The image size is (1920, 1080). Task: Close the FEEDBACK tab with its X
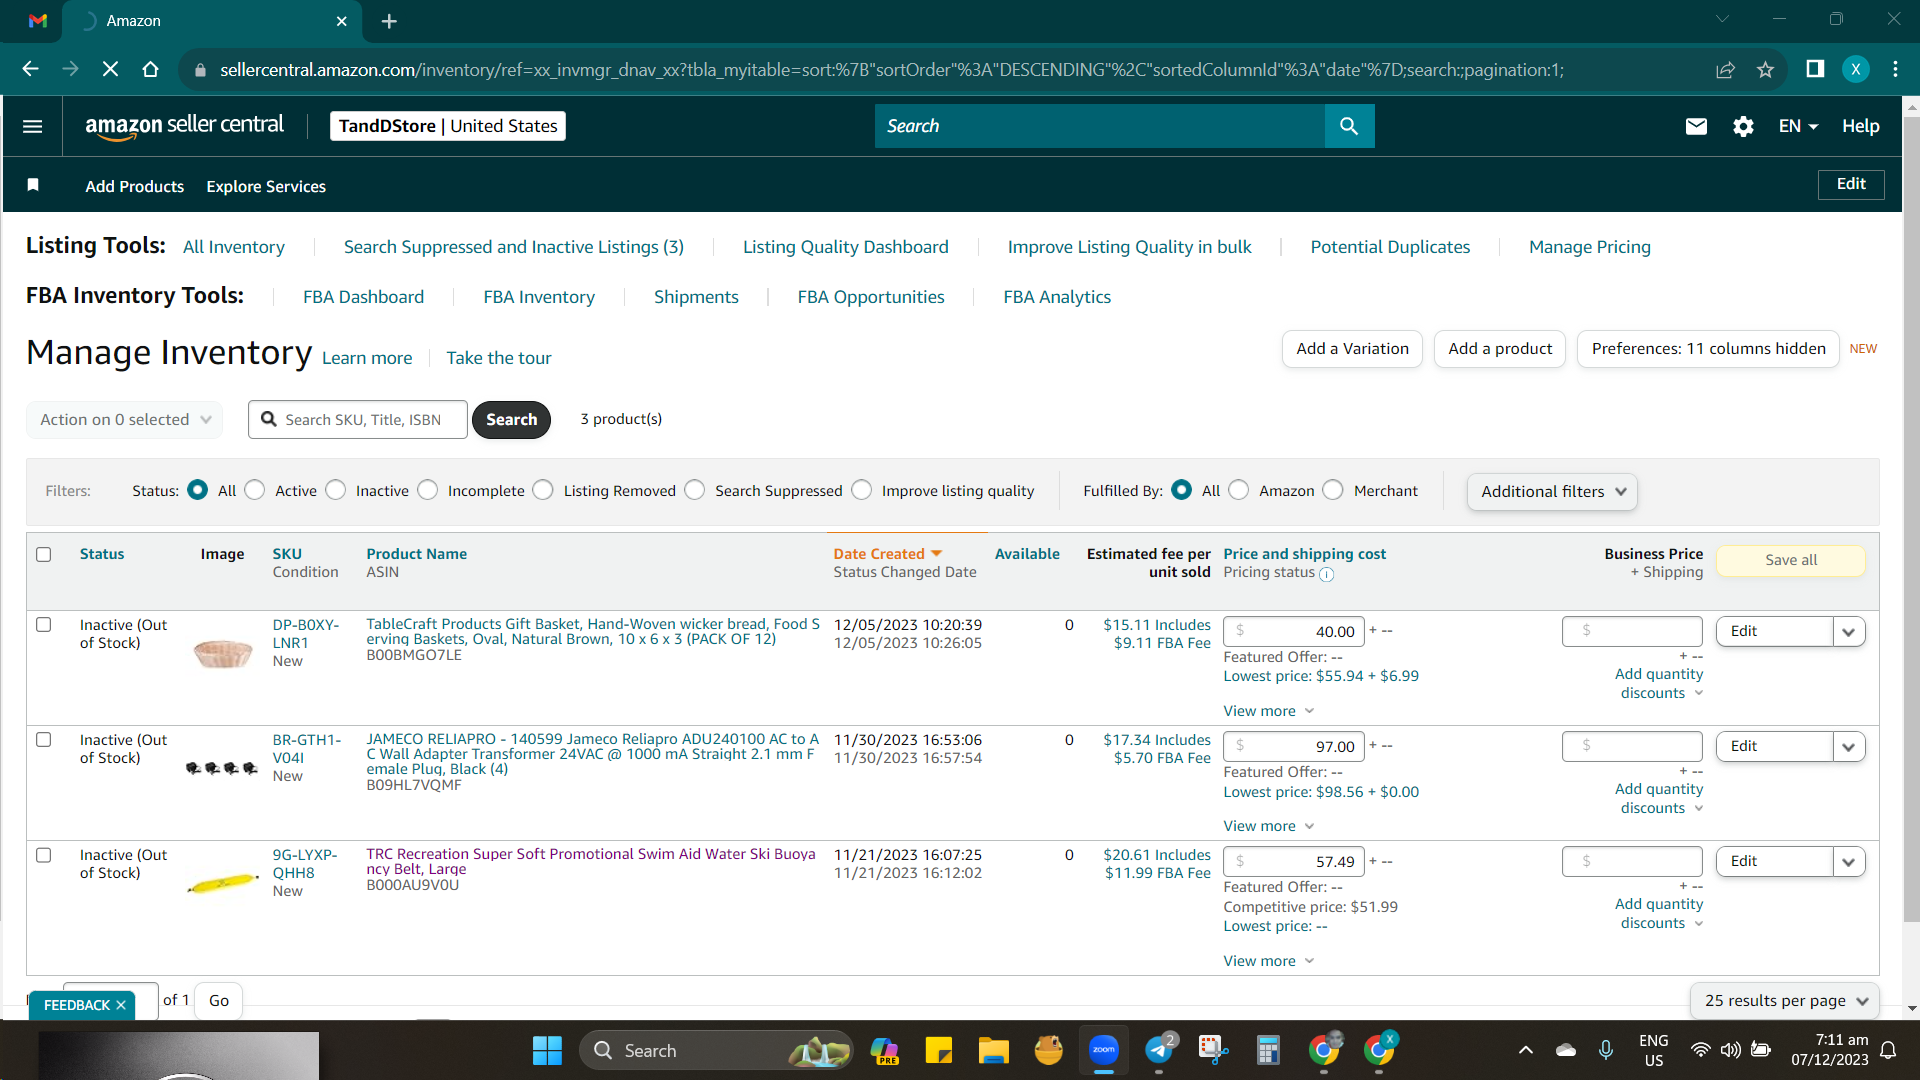(121, 1005)
